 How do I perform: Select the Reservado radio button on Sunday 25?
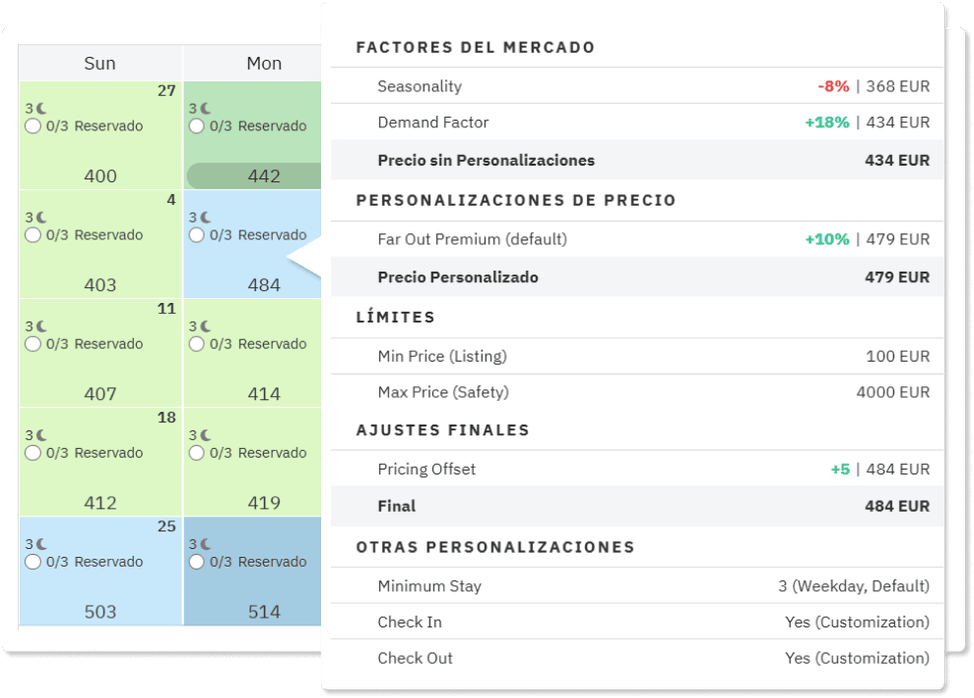33,562
